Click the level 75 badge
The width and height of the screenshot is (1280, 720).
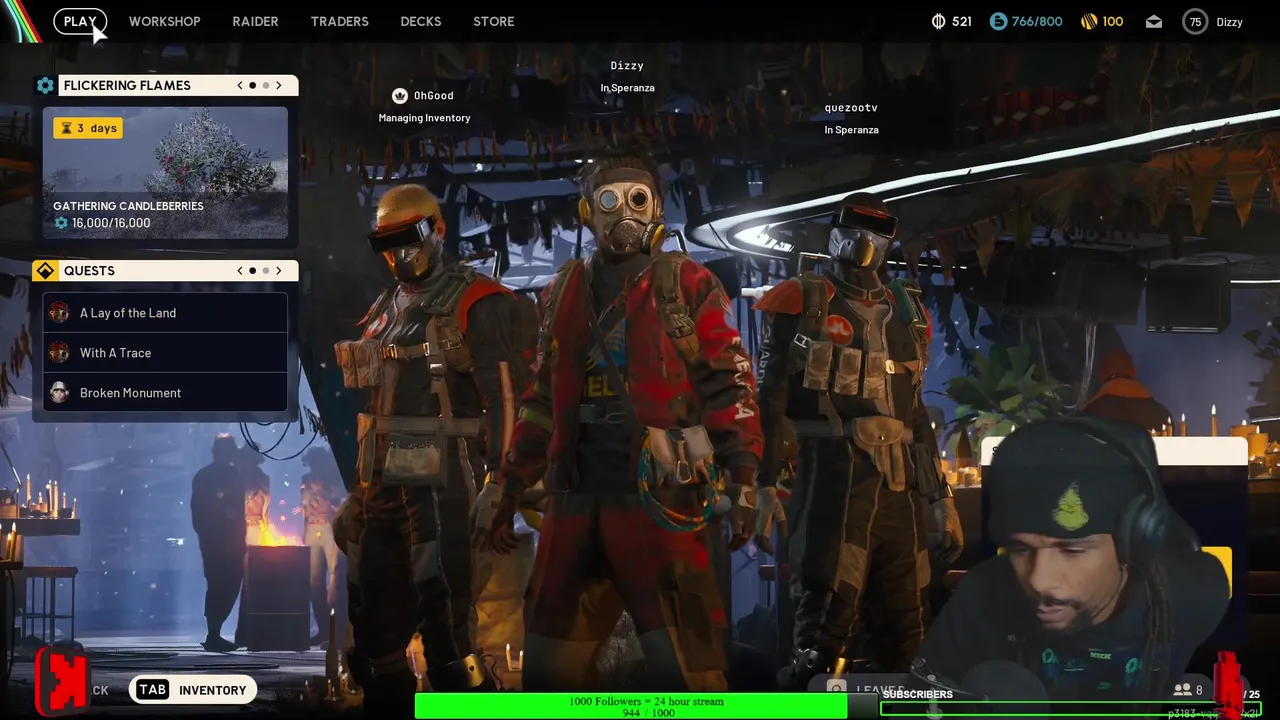(x=1195, y=21)
